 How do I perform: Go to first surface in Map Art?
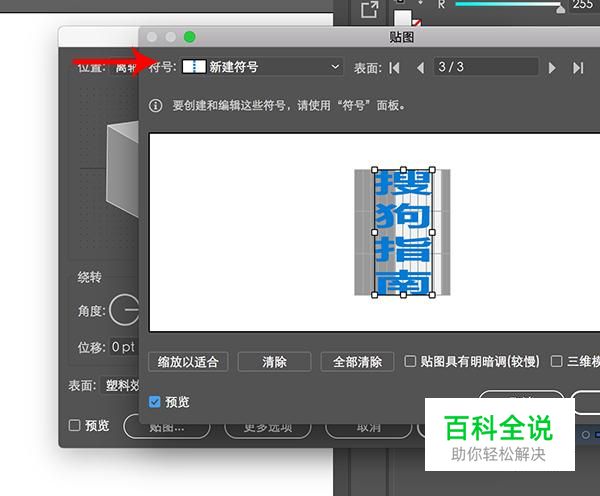[x=395, y=68]
